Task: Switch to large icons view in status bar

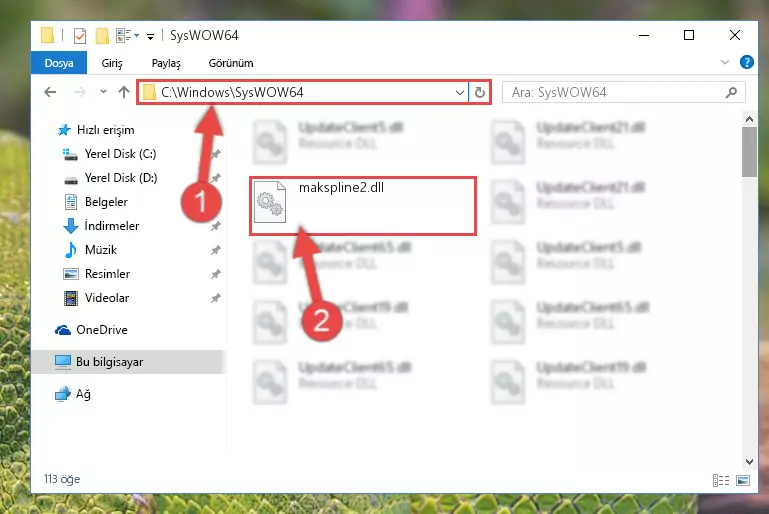Action: coord(743,480)
